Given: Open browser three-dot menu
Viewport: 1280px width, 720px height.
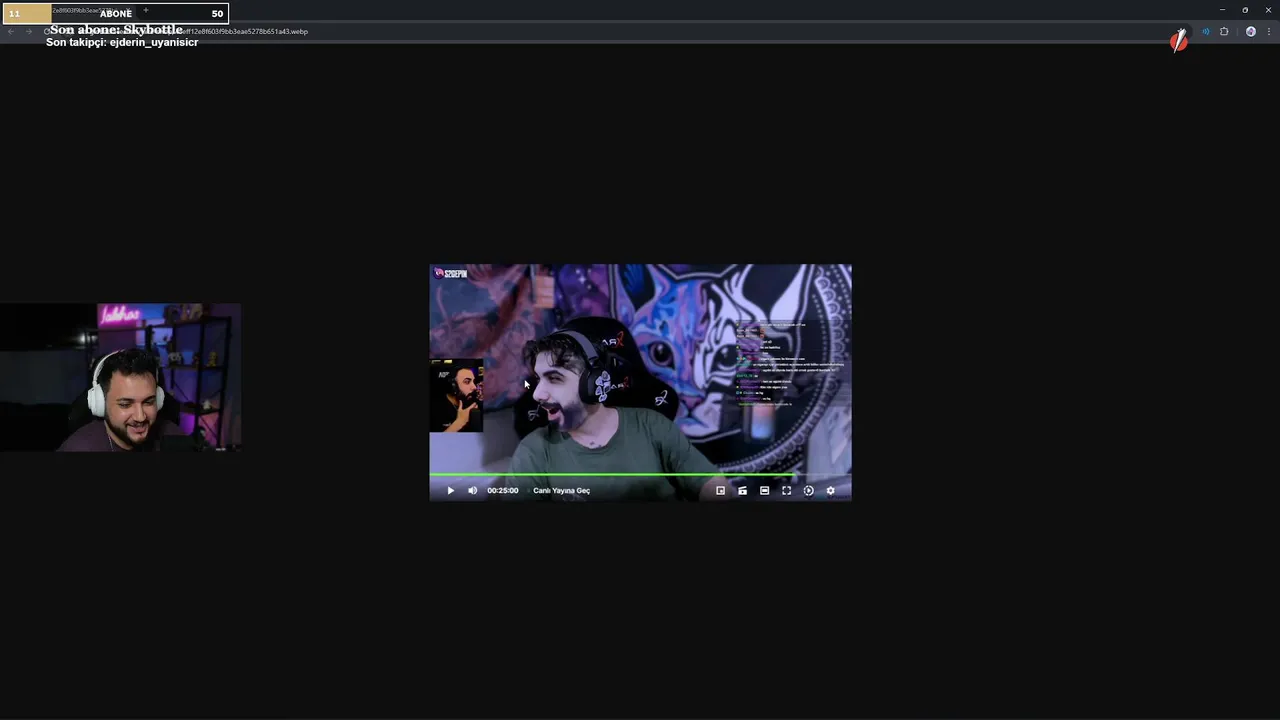Looking at the screenshot, I should (1268, 32).
